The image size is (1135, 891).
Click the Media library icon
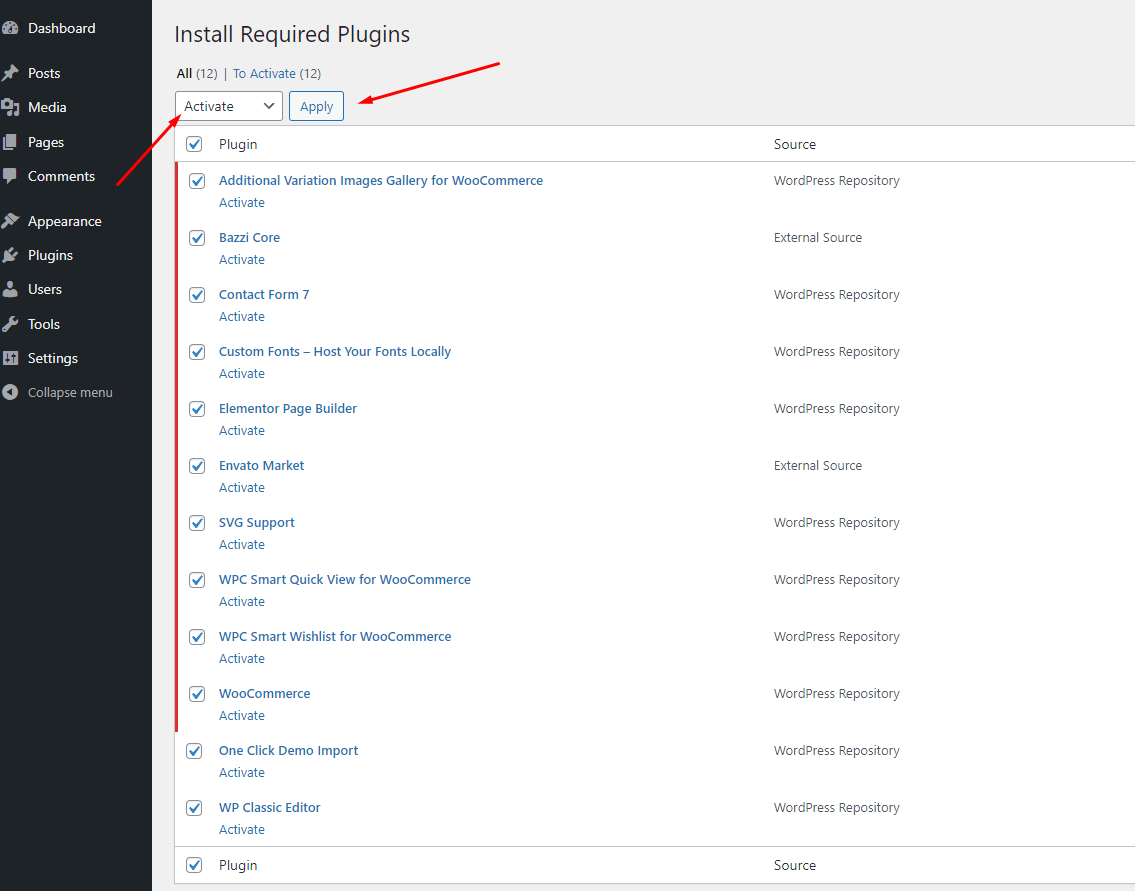coord(10,107)
